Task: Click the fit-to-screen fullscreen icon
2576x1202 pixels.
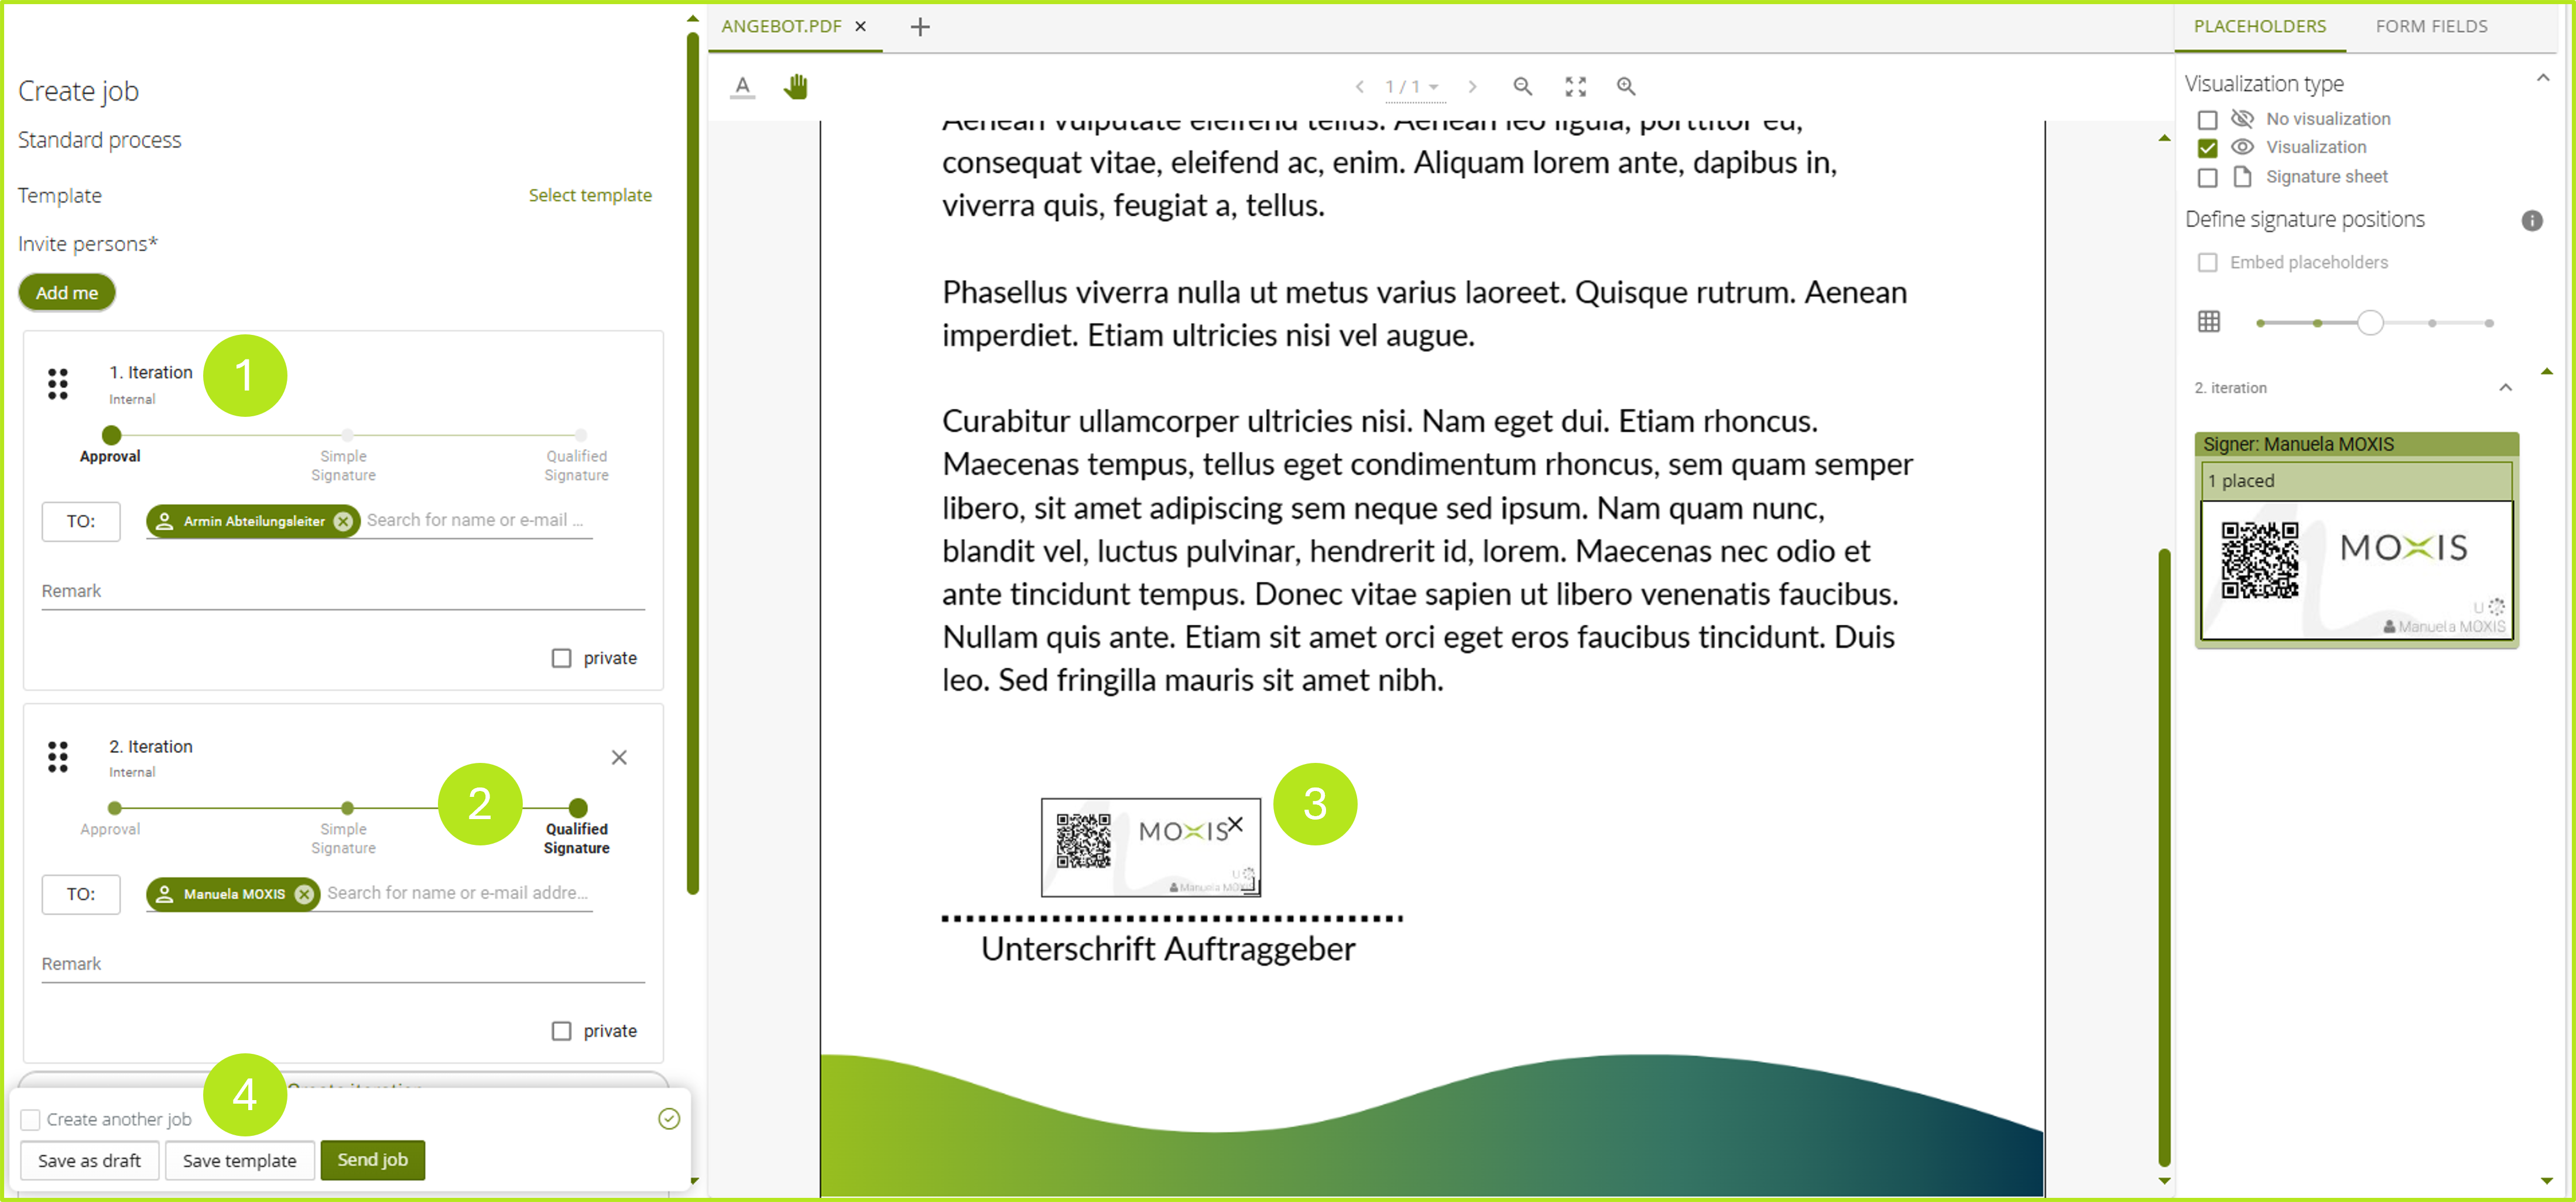Action: coord(1575,87)
